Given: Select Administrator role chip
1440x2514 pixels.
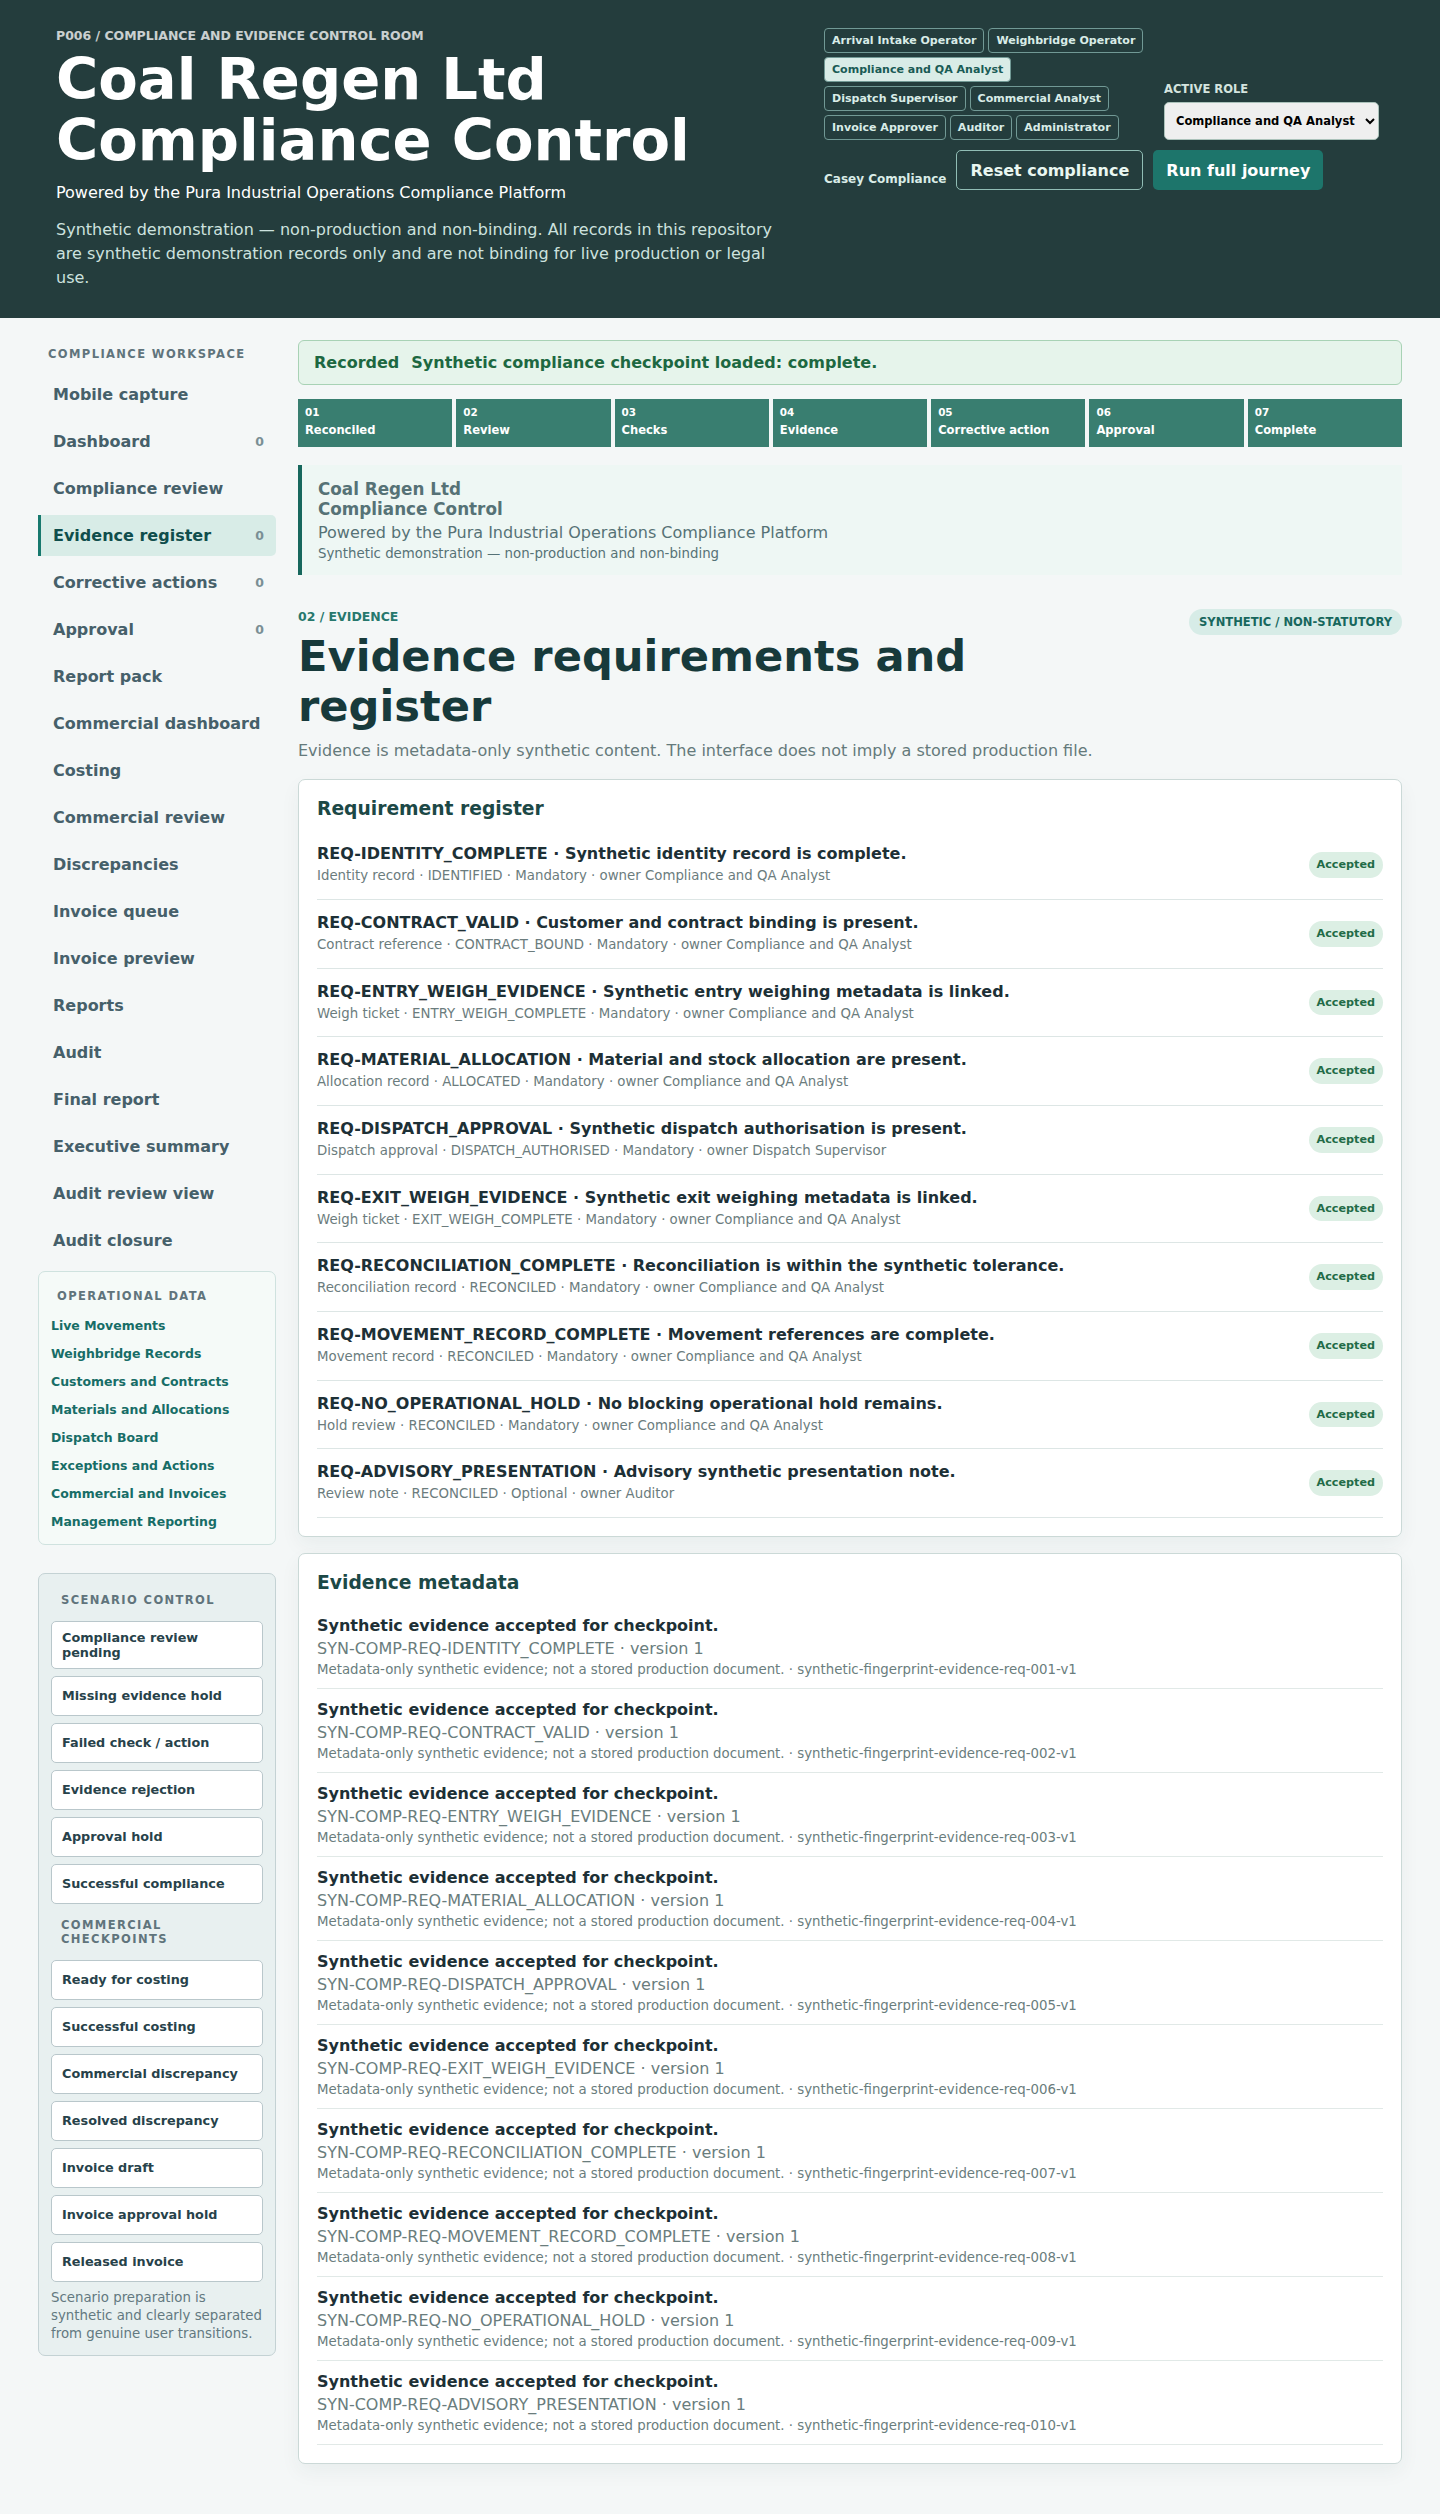Looking at the screenshot, I should (1067, 127).
